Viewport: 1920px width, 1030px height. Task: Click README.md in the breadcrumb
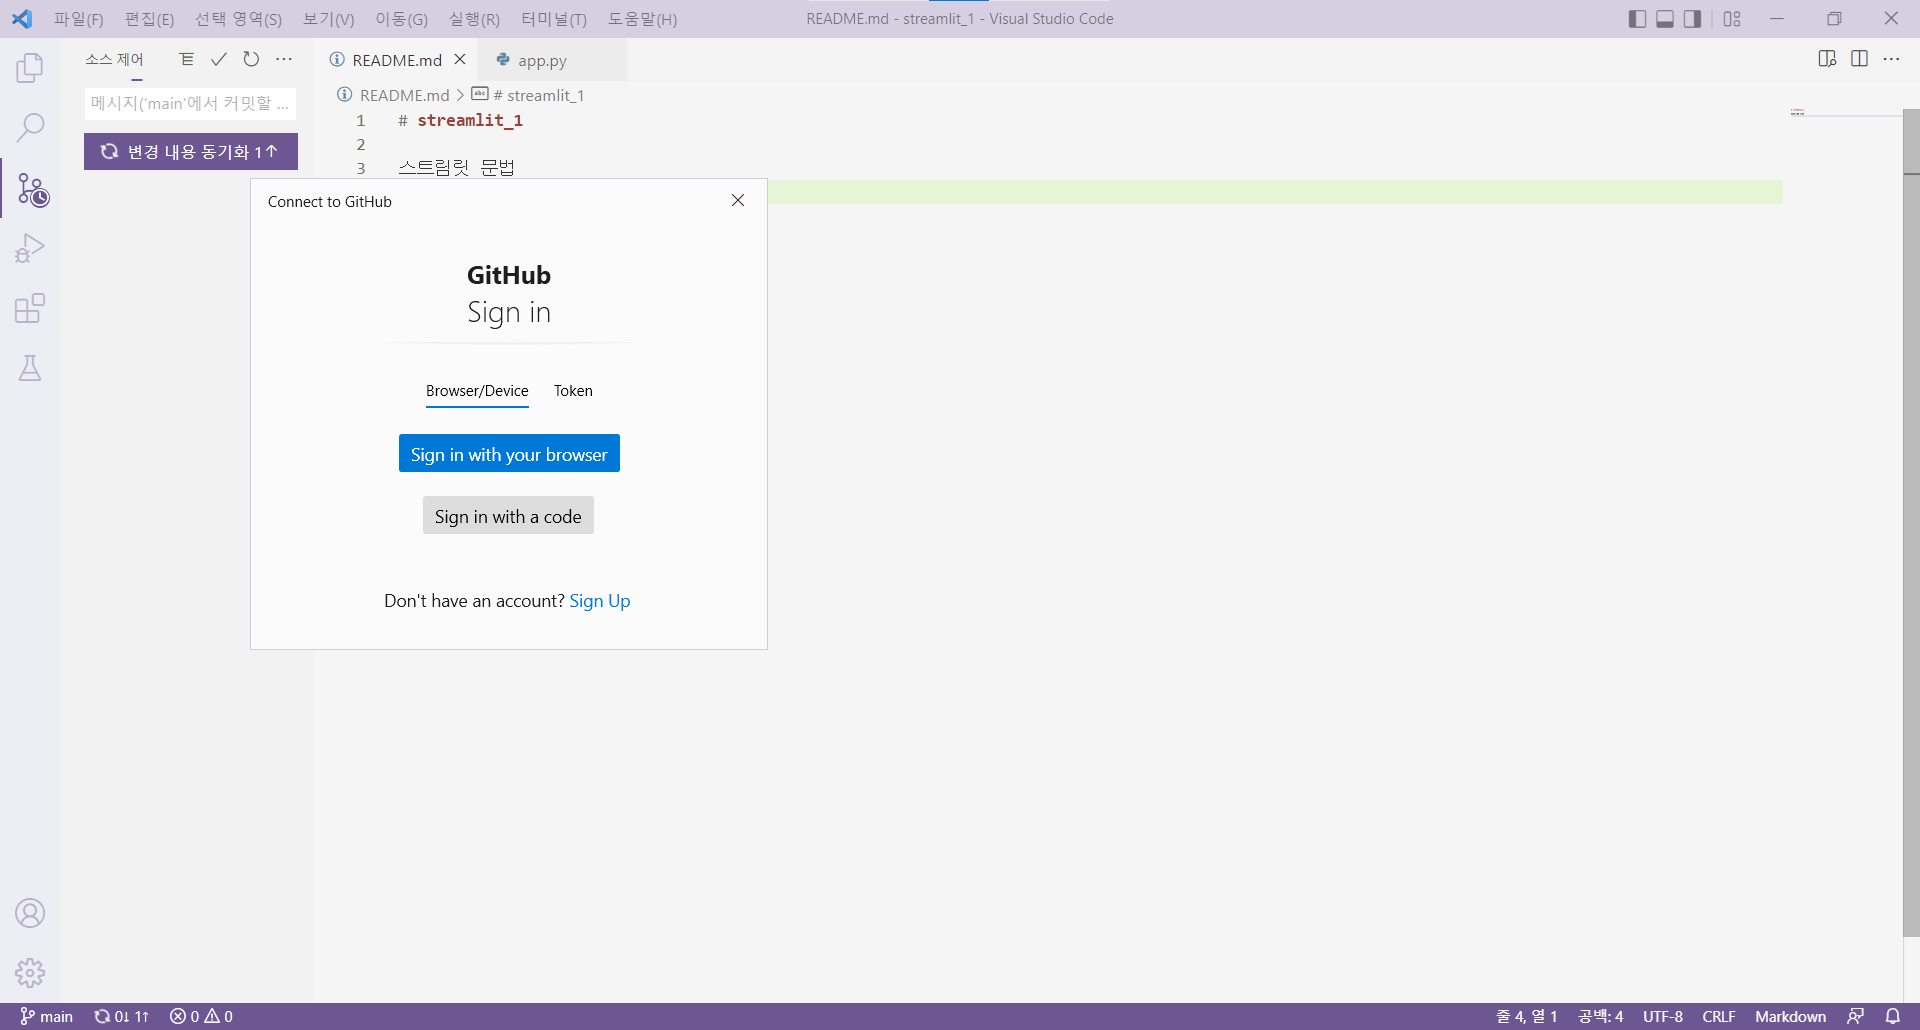pos(404,95)
